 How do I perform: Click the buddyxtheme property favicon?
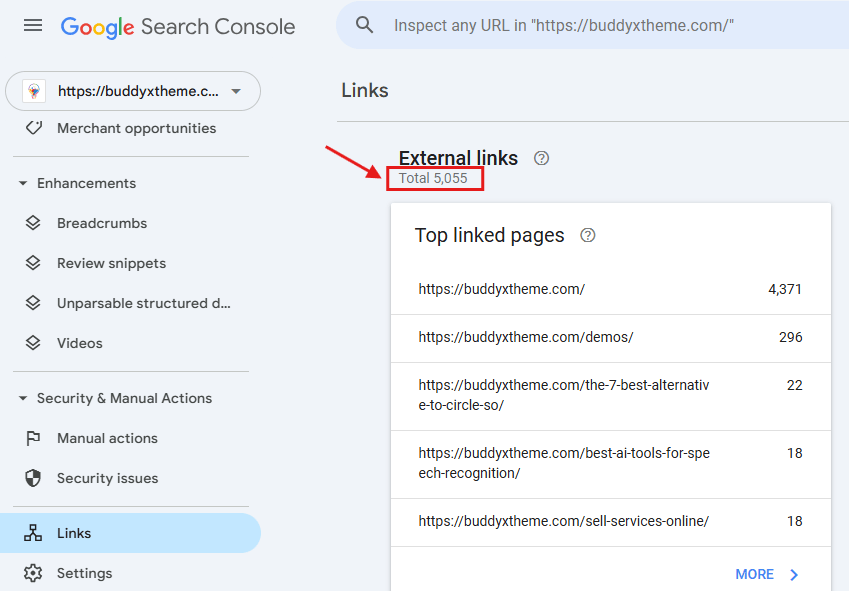point(34,91)
